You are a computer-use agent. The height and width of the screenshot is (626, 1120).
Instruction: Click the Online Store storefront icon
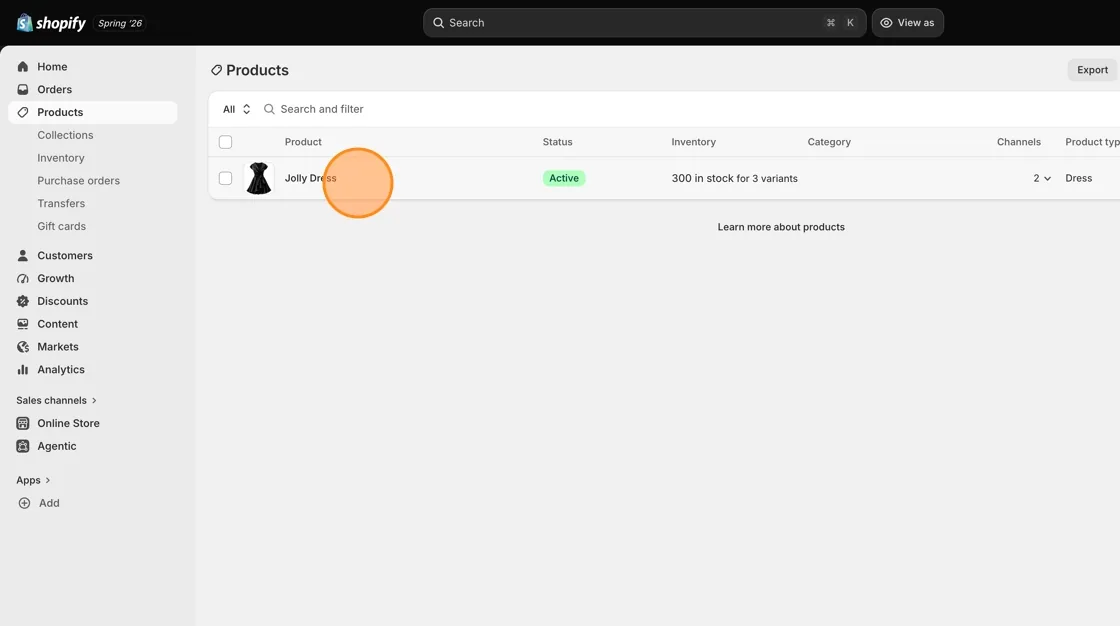[23, 423]
